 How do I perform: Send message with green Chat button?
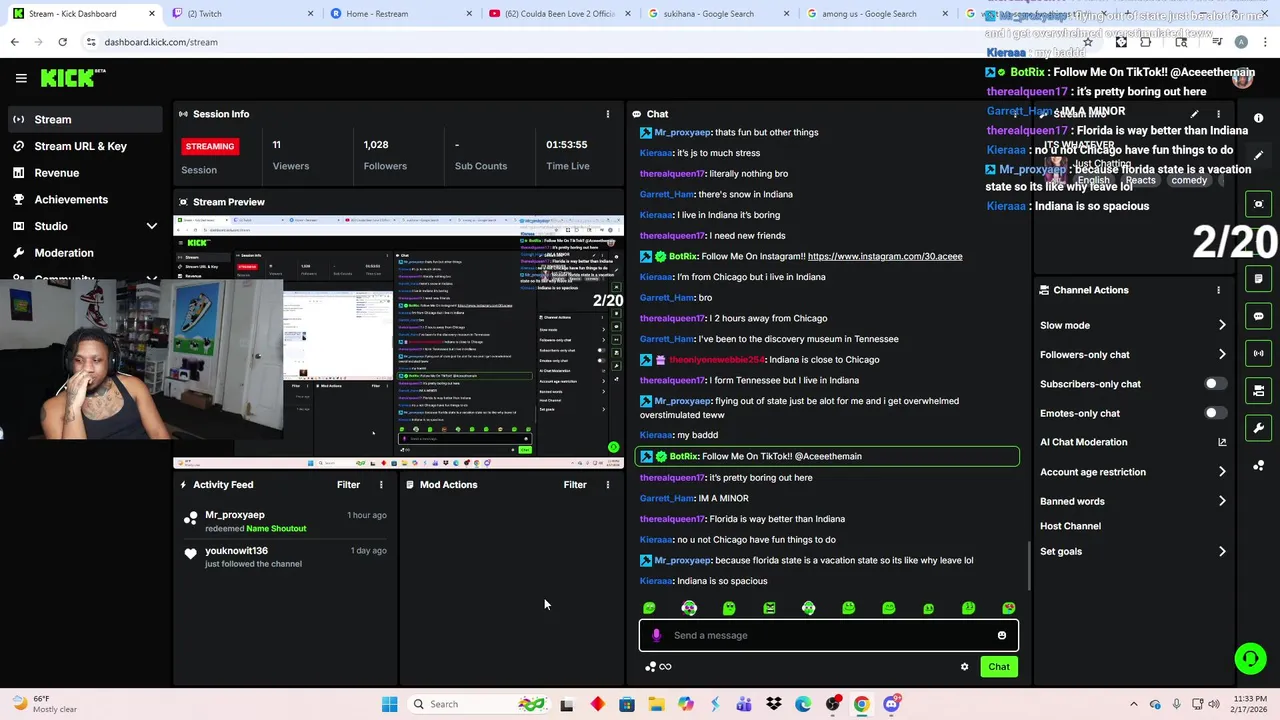tap(998, 667)
